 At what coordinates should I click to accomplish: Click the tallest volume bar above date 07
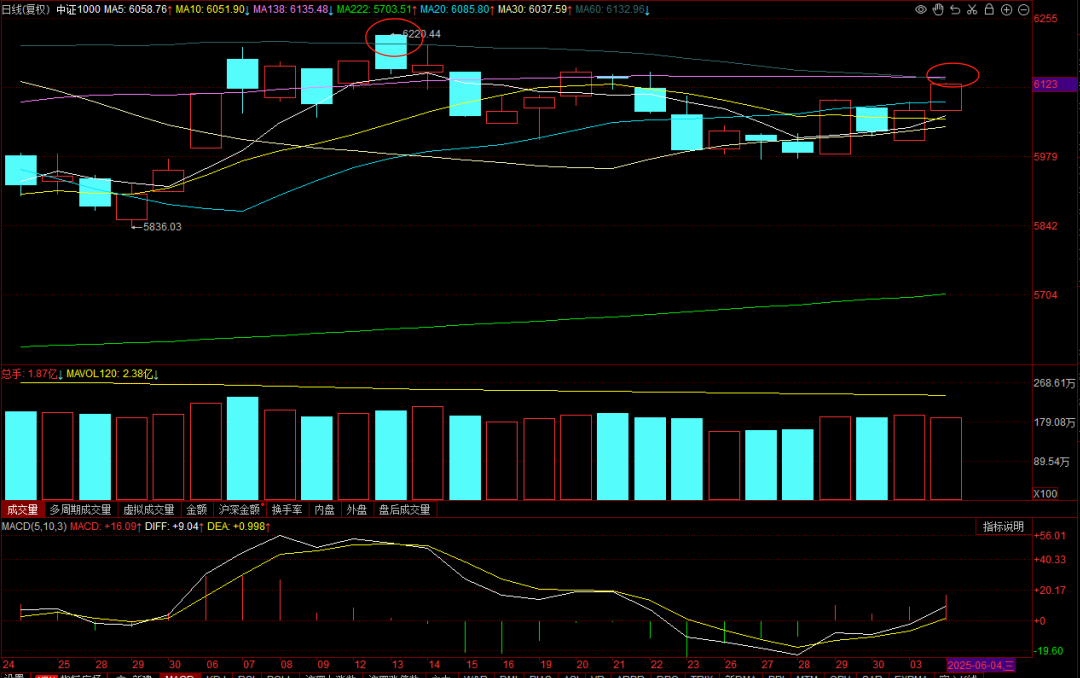[x=242, y=448]
